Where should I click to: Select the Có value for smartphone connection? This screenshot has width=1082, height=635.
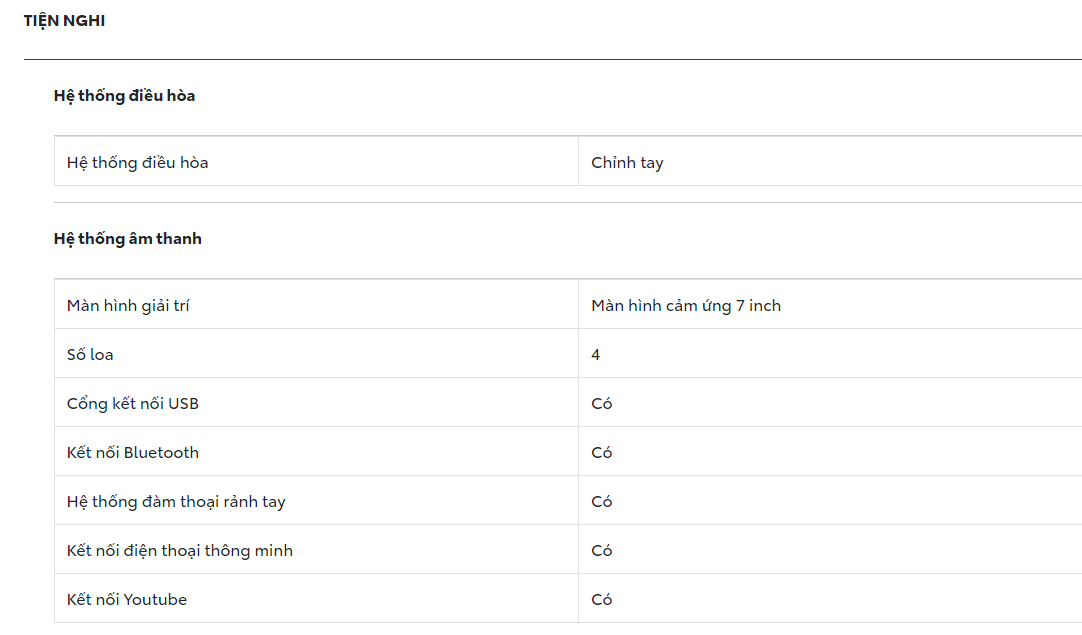click(601, 550)
